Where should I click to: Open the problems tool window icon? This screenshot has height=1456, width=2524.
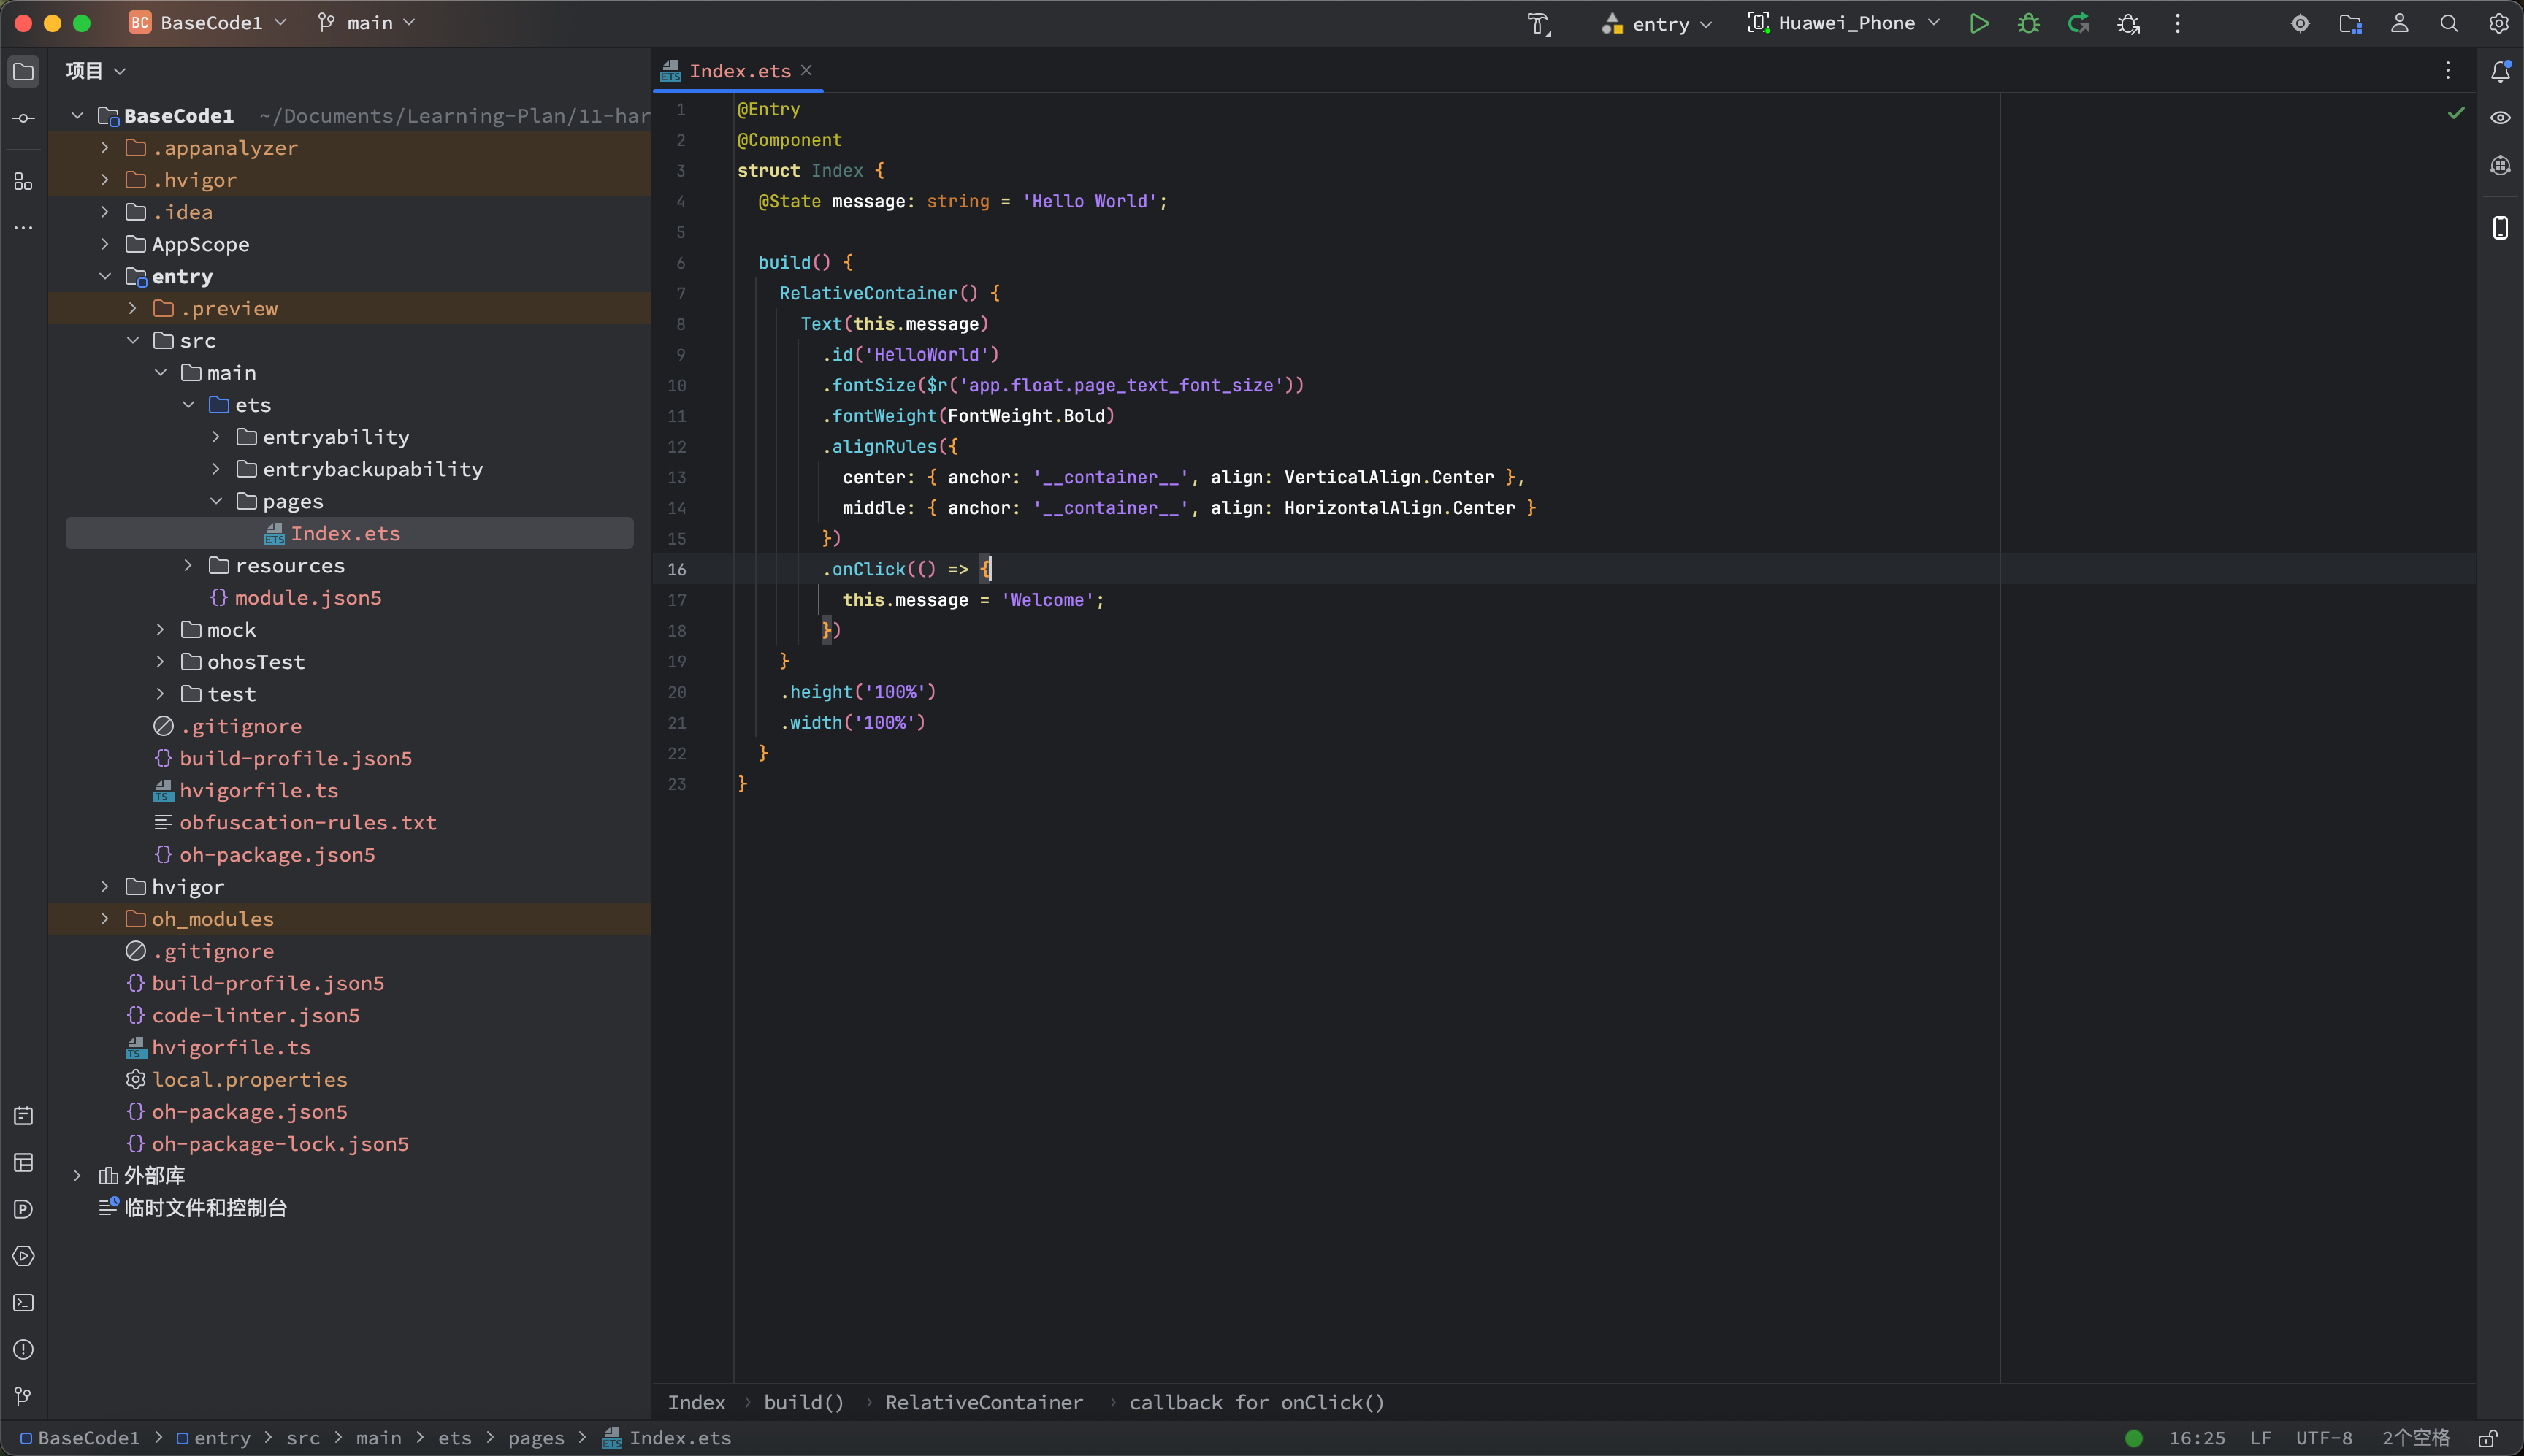point(23,1350)
